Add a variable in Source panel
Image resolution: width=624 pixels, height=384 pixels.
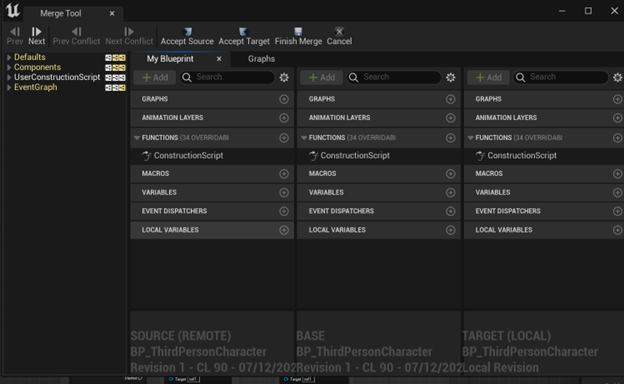[x=284, y=193]
